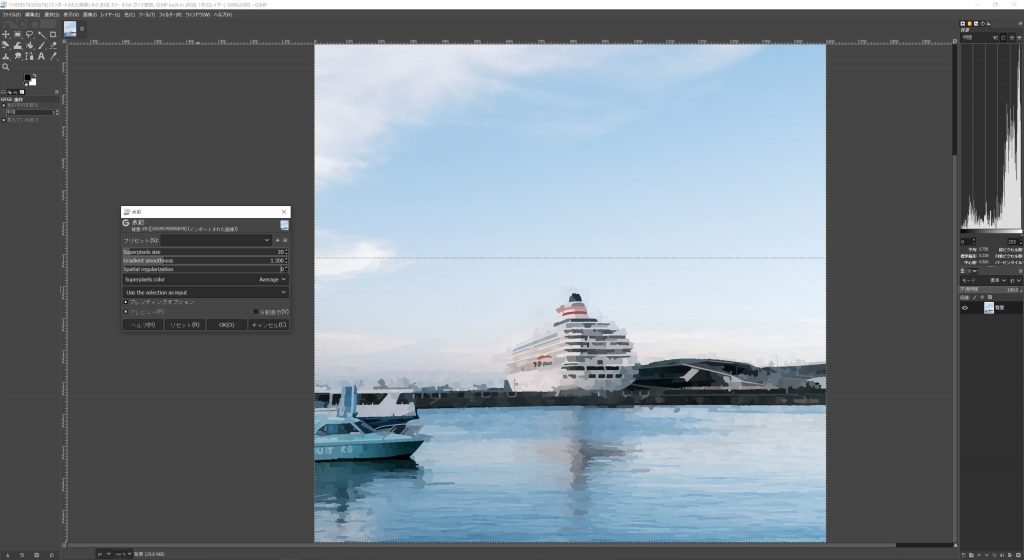Click the image tab thumbnail above canvas
This screenshot has width=1024, height=560.
[70, 29]
